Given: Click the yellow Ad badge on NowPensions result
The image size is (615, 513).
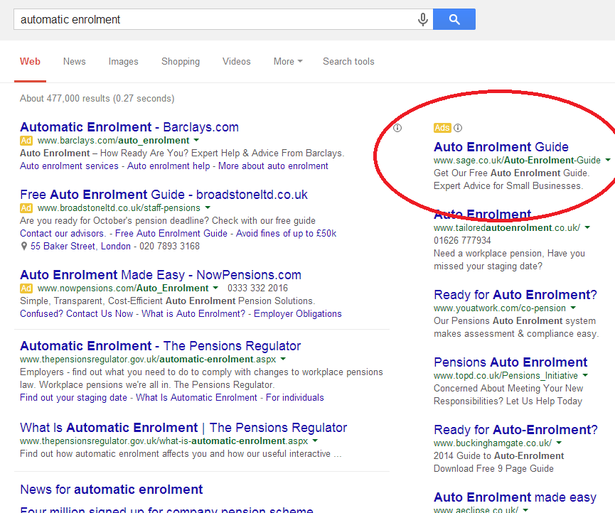Looking at the screenshot, I should (26, 288).
